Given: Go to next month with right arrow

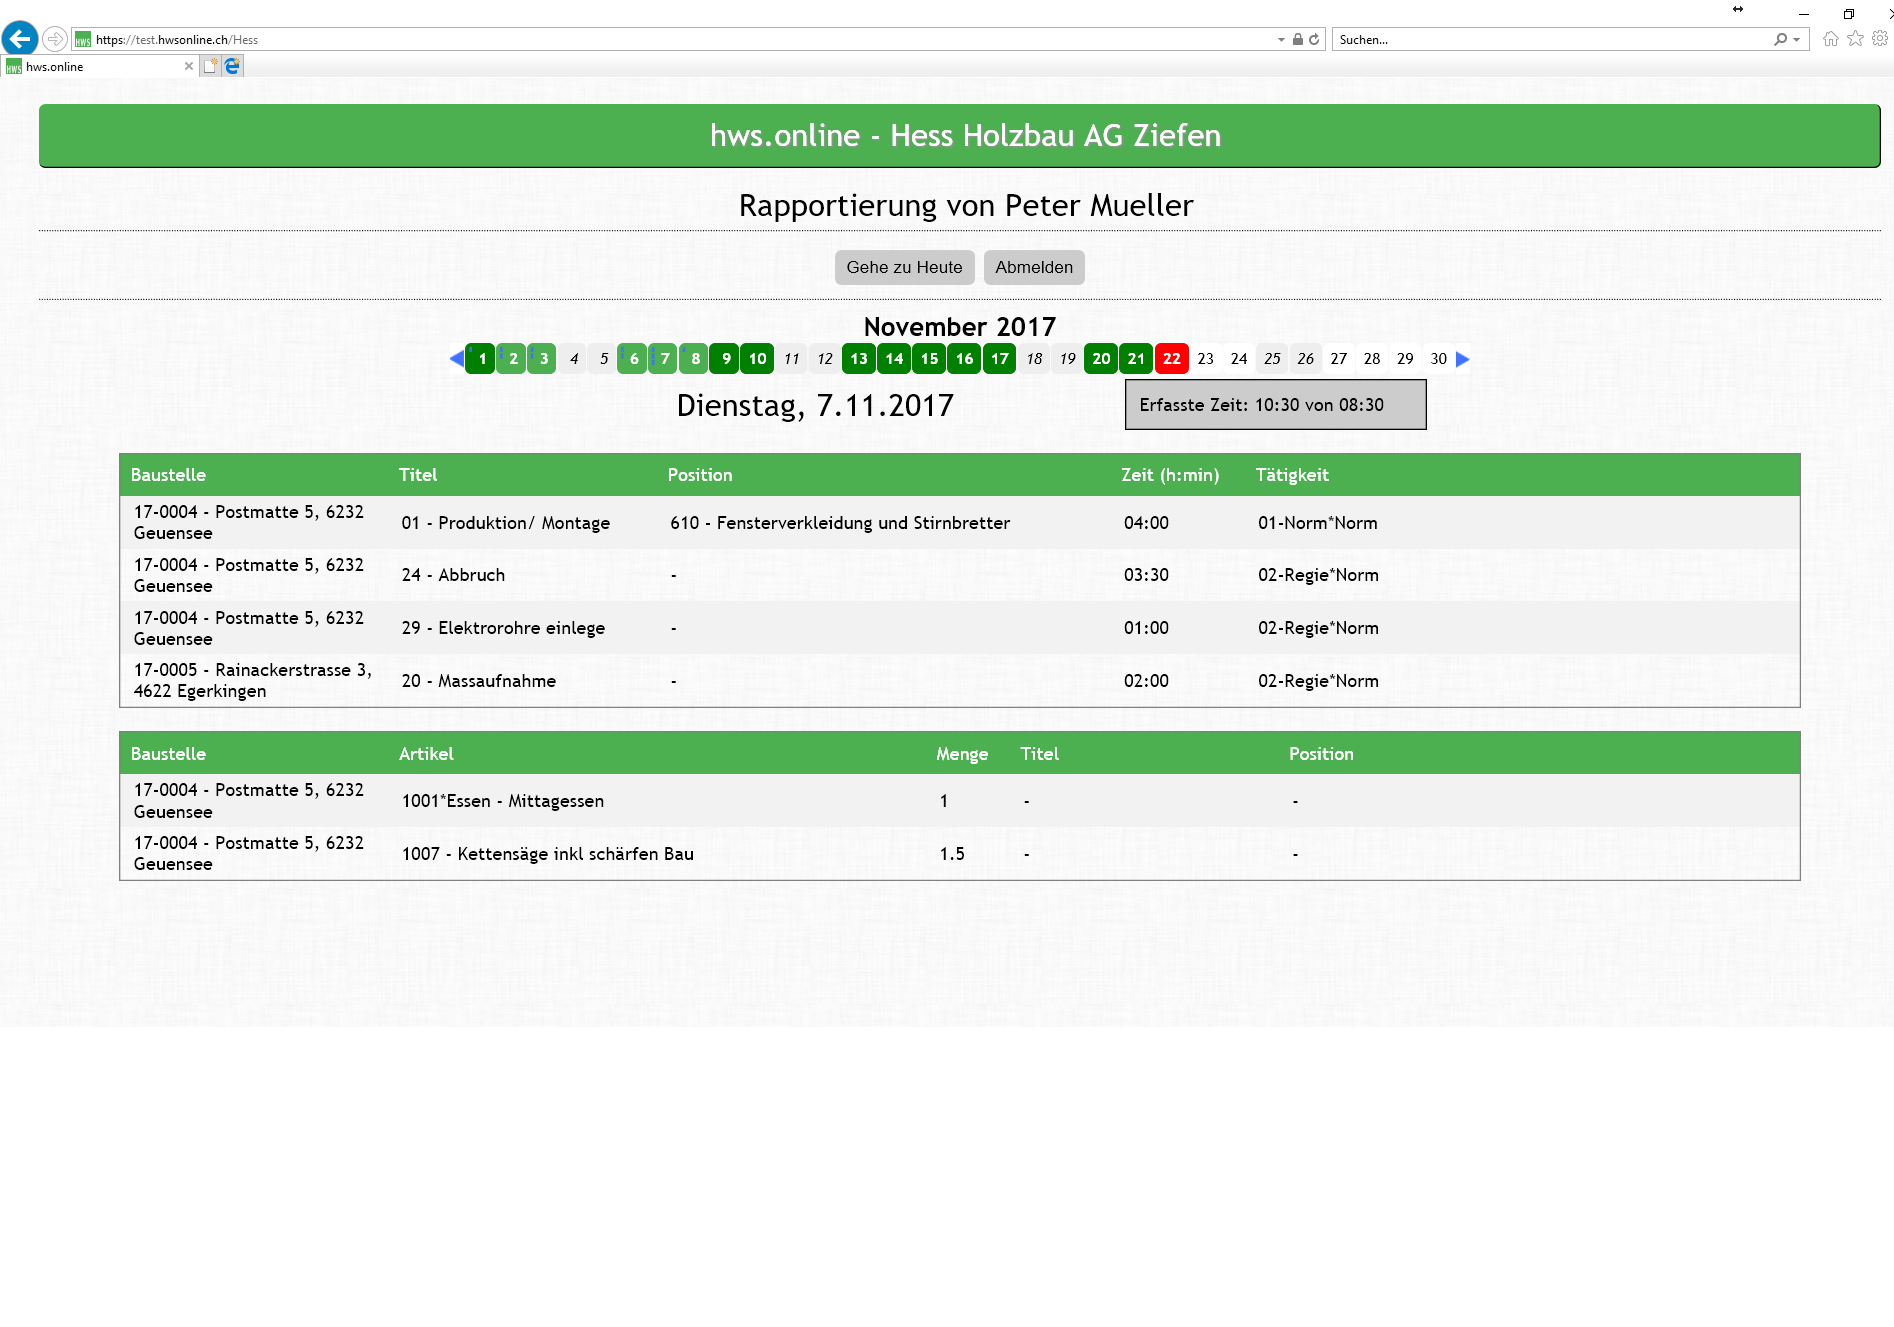Looking at the screenshot, I should tap(1463, 358).
